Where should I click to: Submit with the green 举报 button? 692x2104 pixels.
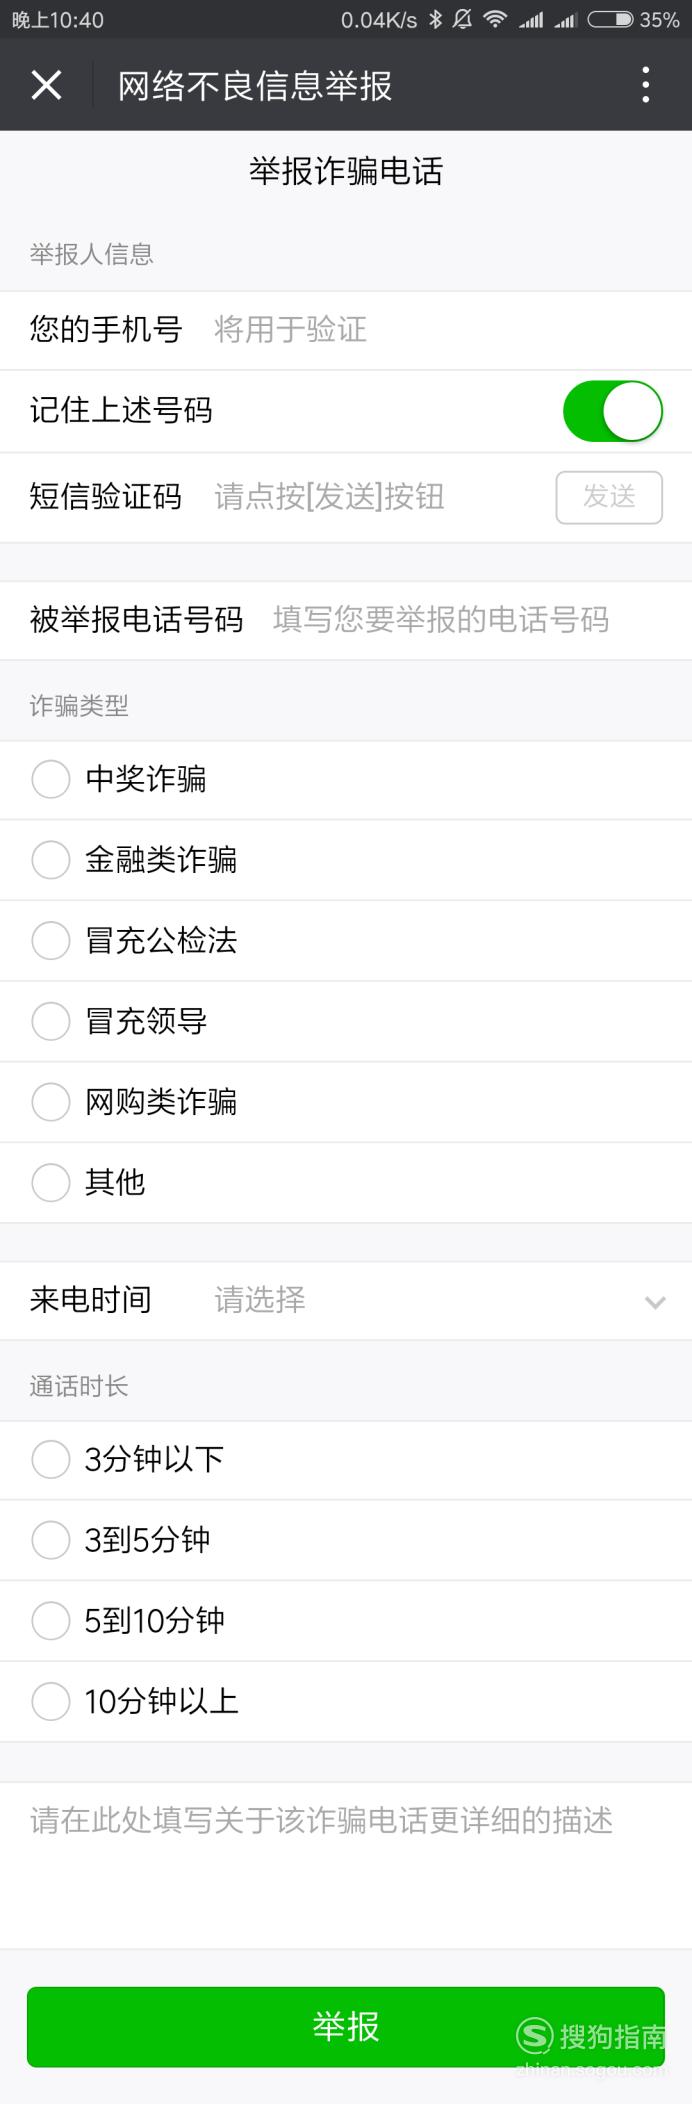click(x=346, y=2026)
